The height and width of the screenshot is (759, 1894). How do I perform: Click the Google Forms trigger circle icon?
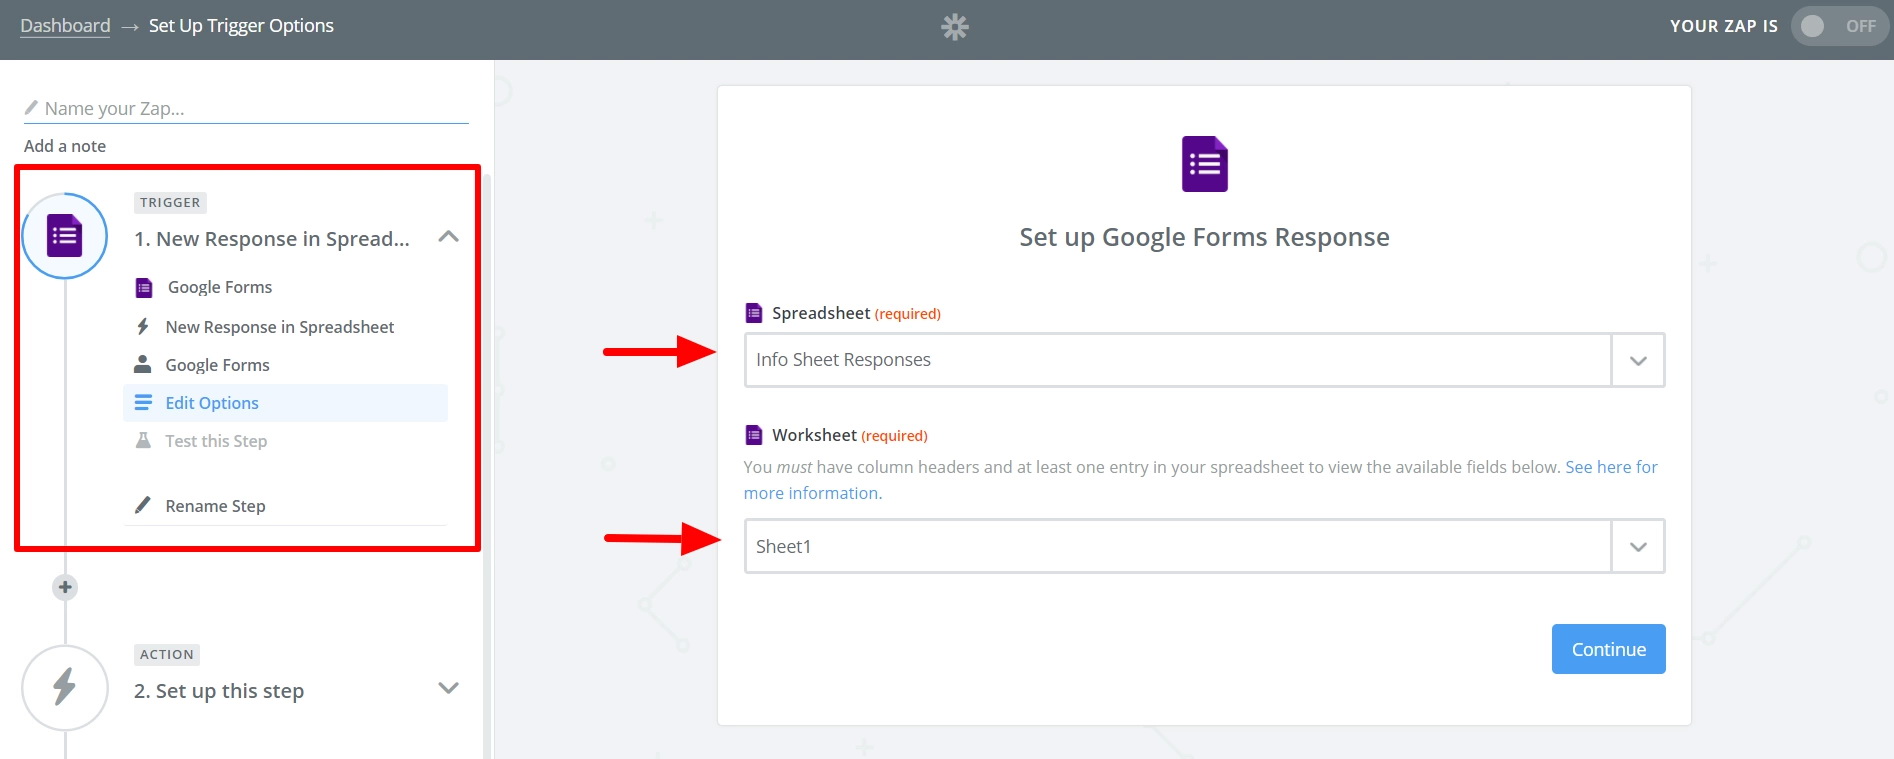(x=65, y=236)
